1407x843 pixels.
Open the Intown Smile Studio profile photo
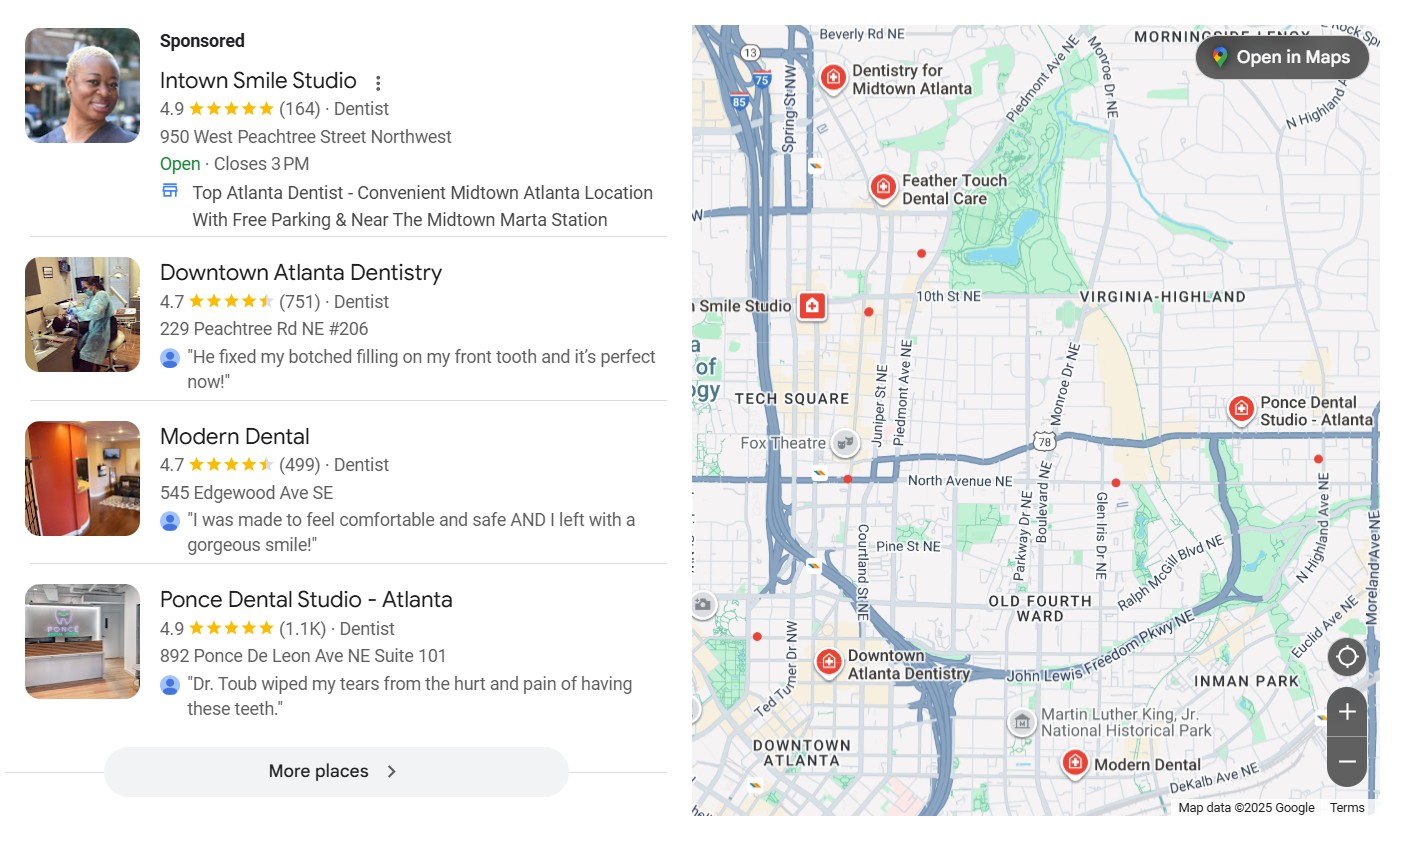point(82,86)
